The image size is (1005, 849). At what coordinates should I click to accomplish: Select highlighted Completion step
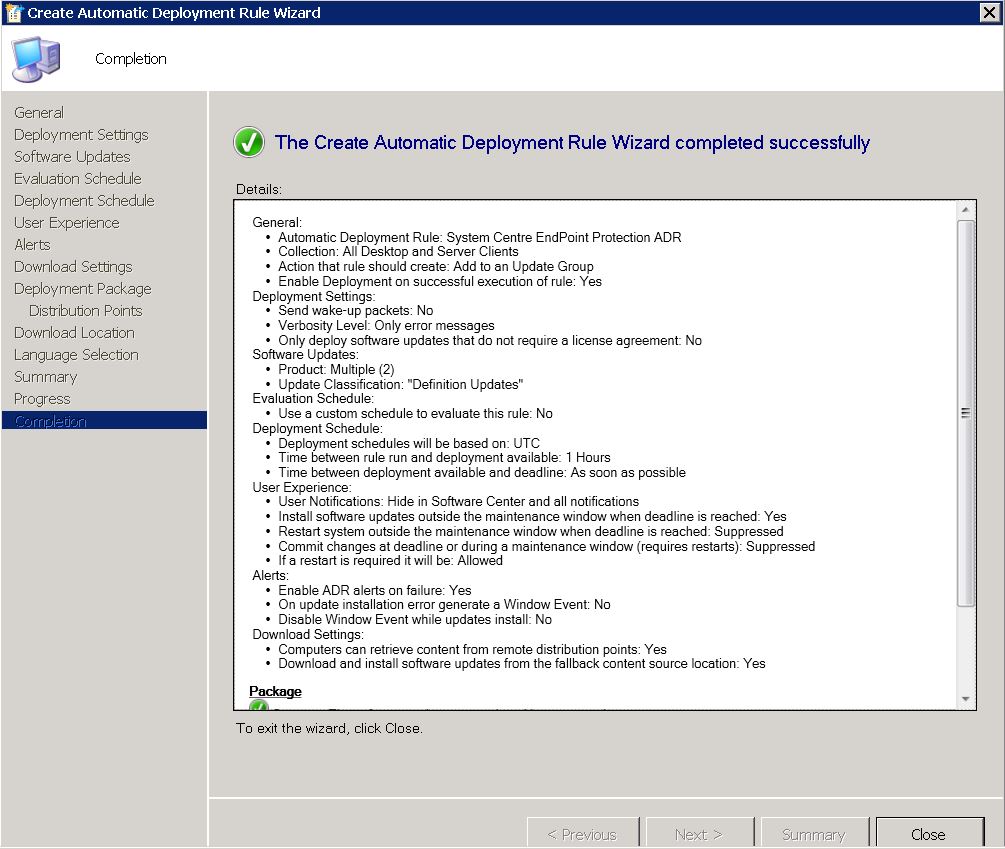pyautogui.click(x=104, y=420)
